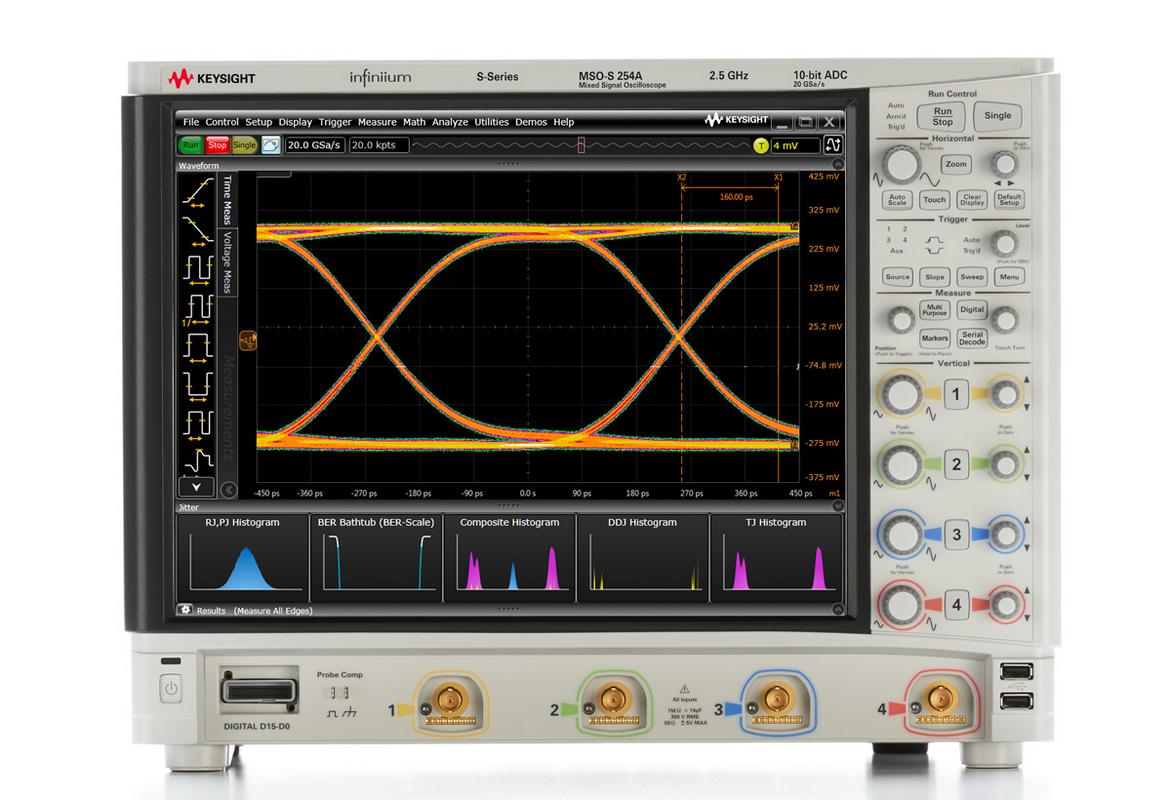Click the Keysight logo in the title bar
1171x800 pixels.
(736, 120)
